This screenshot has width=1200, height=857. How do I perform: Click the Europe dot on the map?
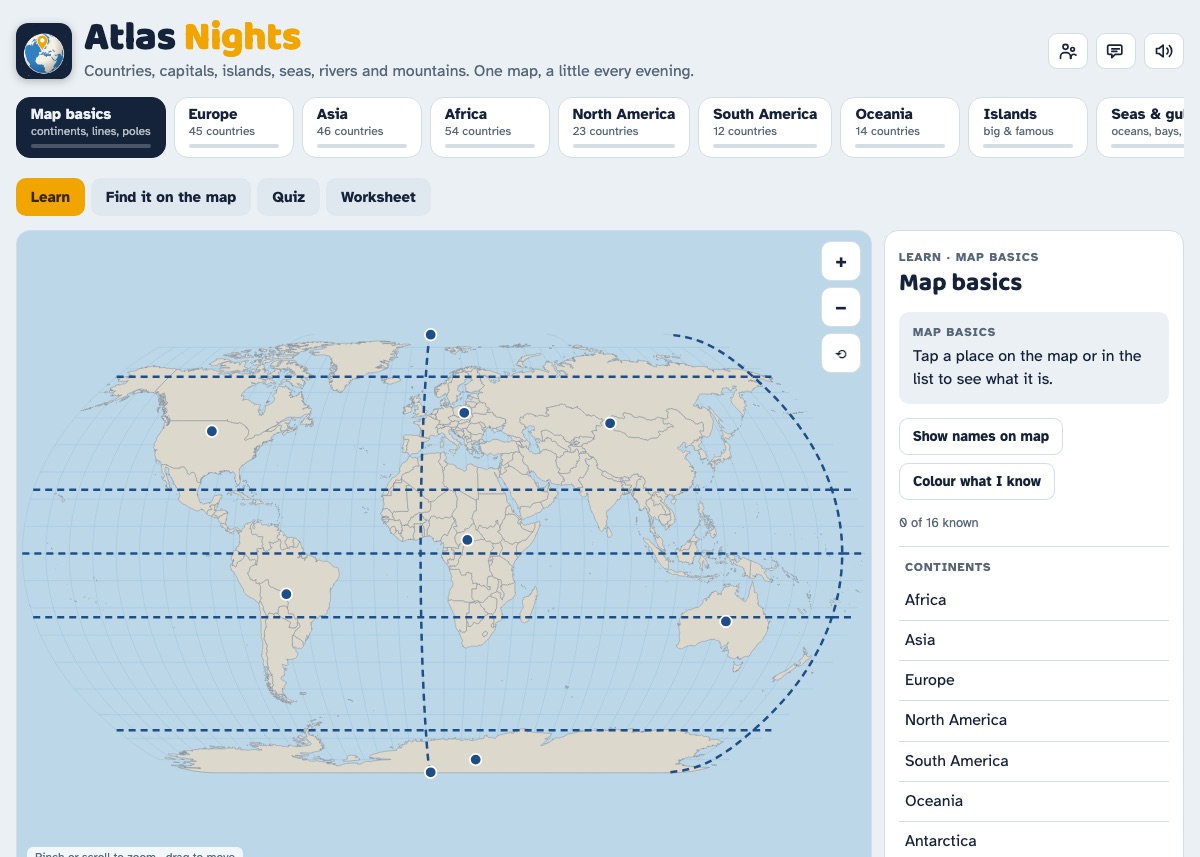pos(464,412)
